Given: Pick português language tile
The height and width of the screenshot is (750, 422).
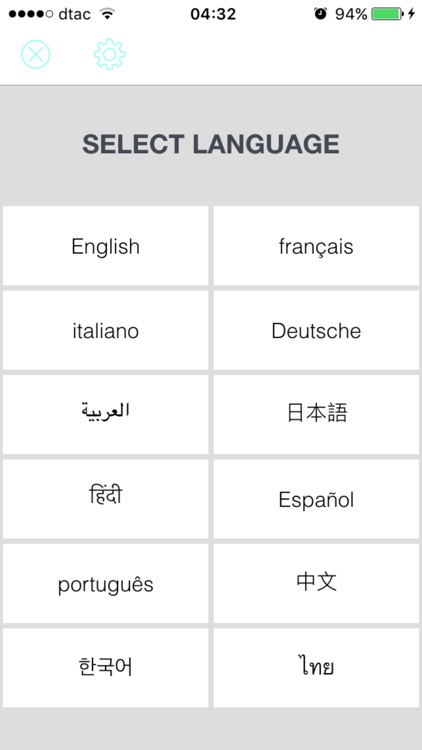Looking at the screenshot, I should pyautogui.click(x=106, y=583).
